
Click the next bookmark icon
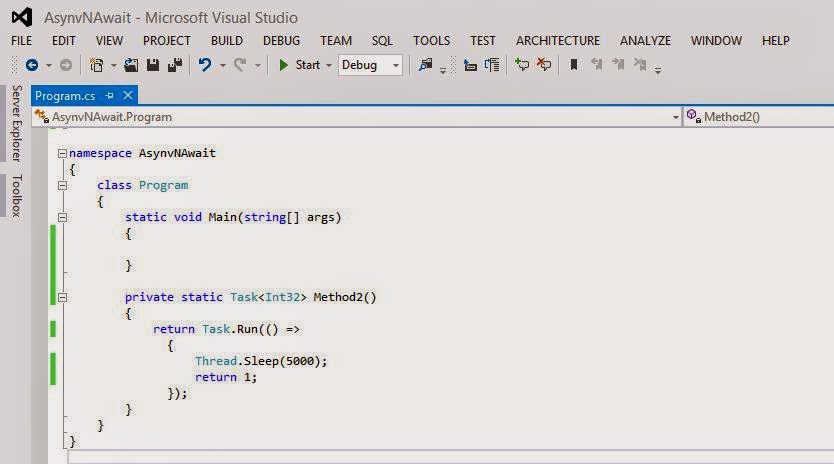(618, 65)
